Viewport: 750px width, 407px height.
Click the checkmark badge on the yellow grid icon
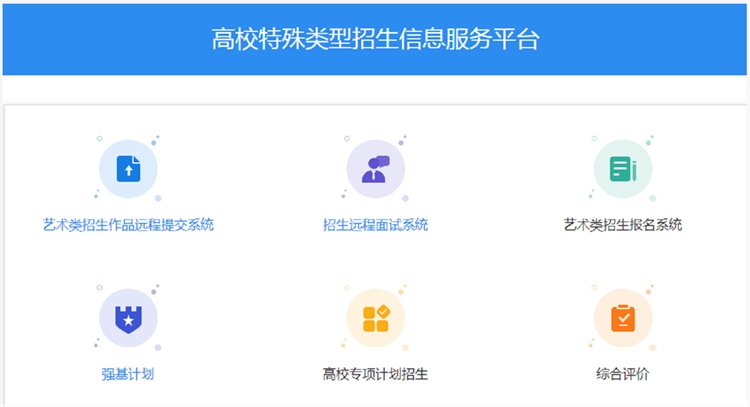point(383,311)
